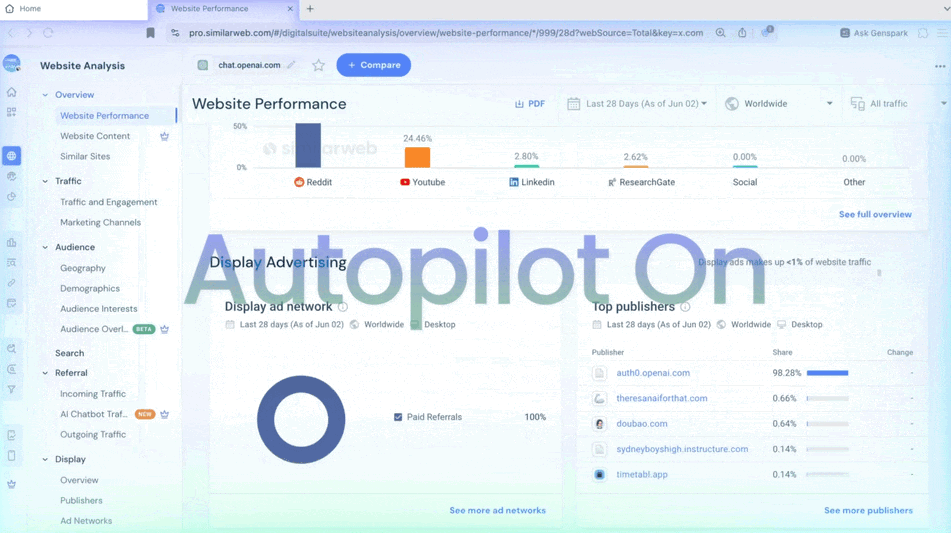This screenshot has height=533, width=951.
Task: Select Website Performance in sidebar
Action: [x=104, y=116]
